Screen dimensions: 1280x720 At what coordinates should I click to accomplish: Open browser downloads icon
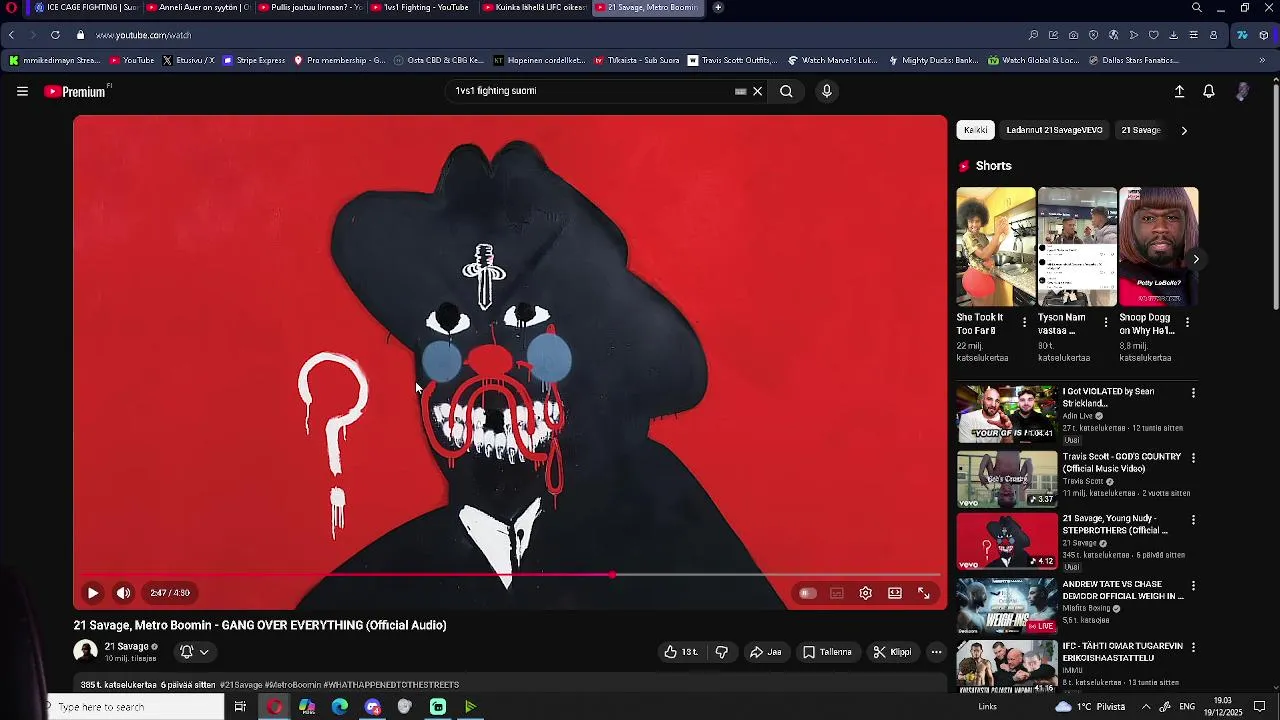click(1173, 35)
